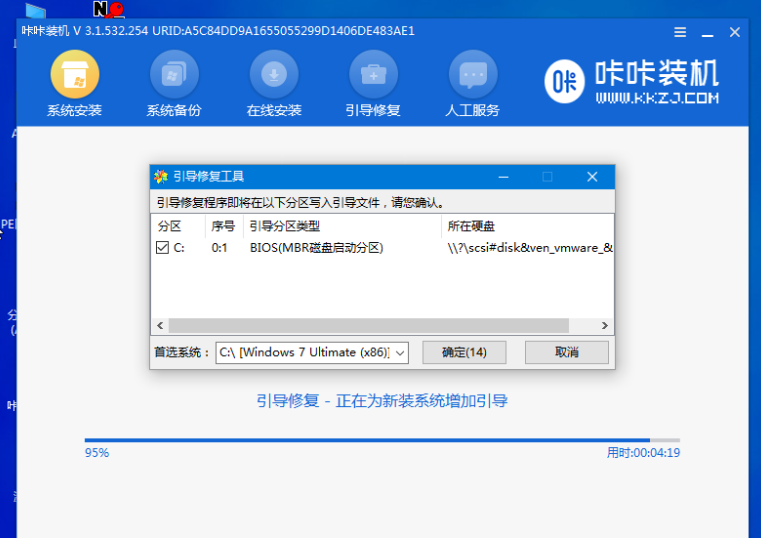Viewport: 761px width, 538px height.
Task: Click the 引导修复 - 正在为新装系统增加引导 status text
Action: pyautogui.click(x=382, y=401)
